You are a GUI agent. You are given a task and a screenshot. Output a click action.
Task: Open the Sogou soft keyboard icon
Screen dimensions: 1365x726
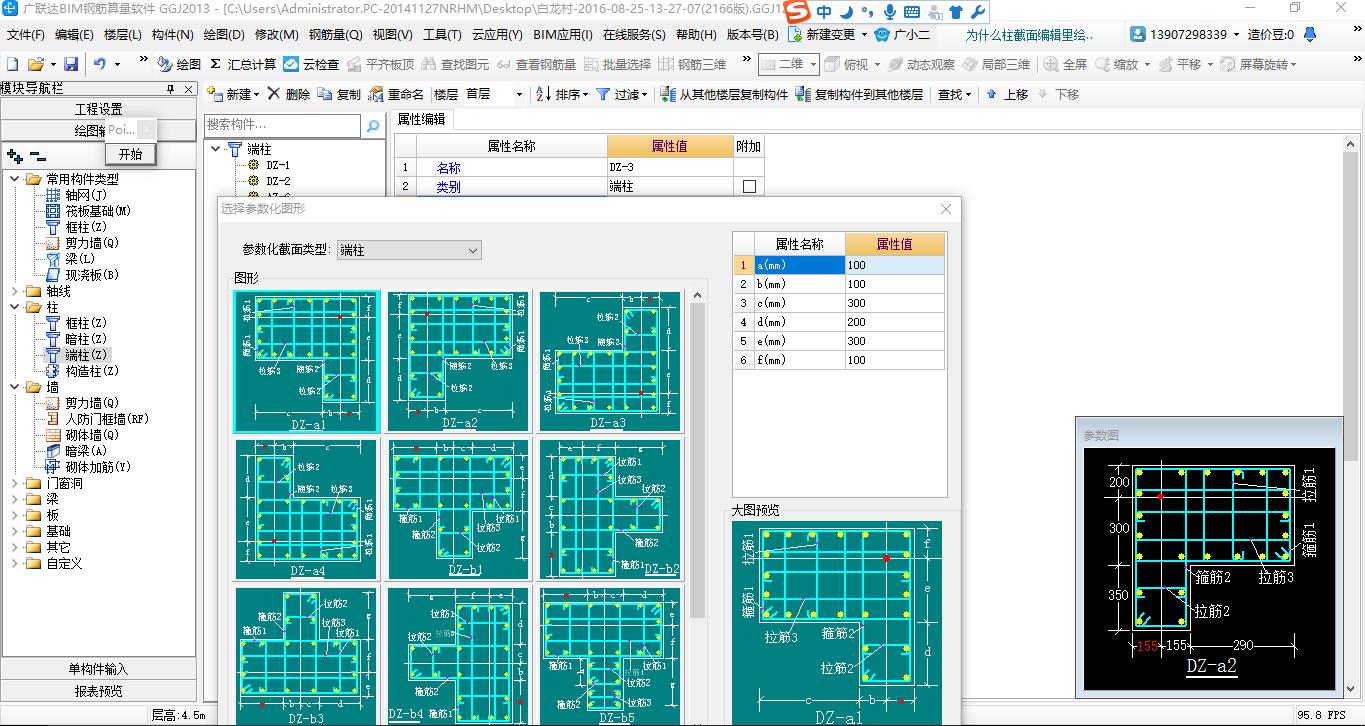pyautogui.click(x=911, y=12)
